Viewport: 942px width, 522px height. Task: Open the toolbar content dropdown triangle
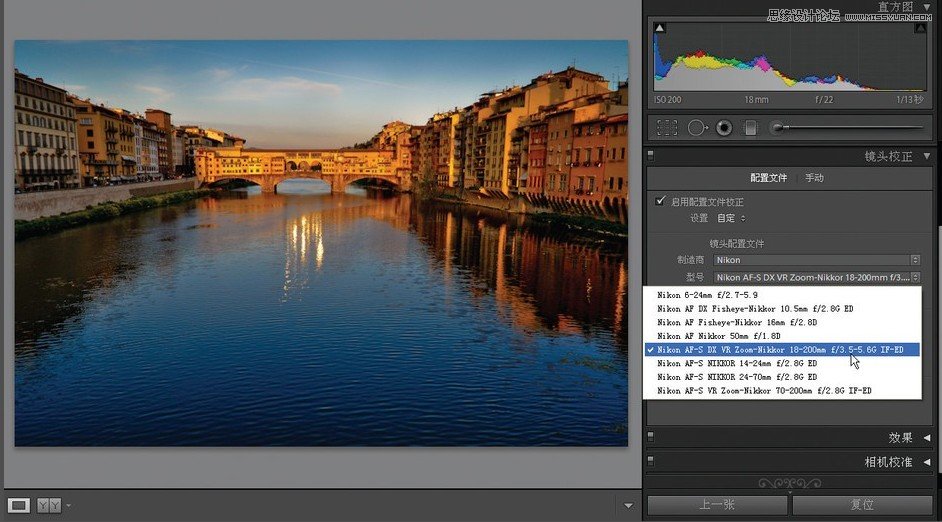point(628,506)
